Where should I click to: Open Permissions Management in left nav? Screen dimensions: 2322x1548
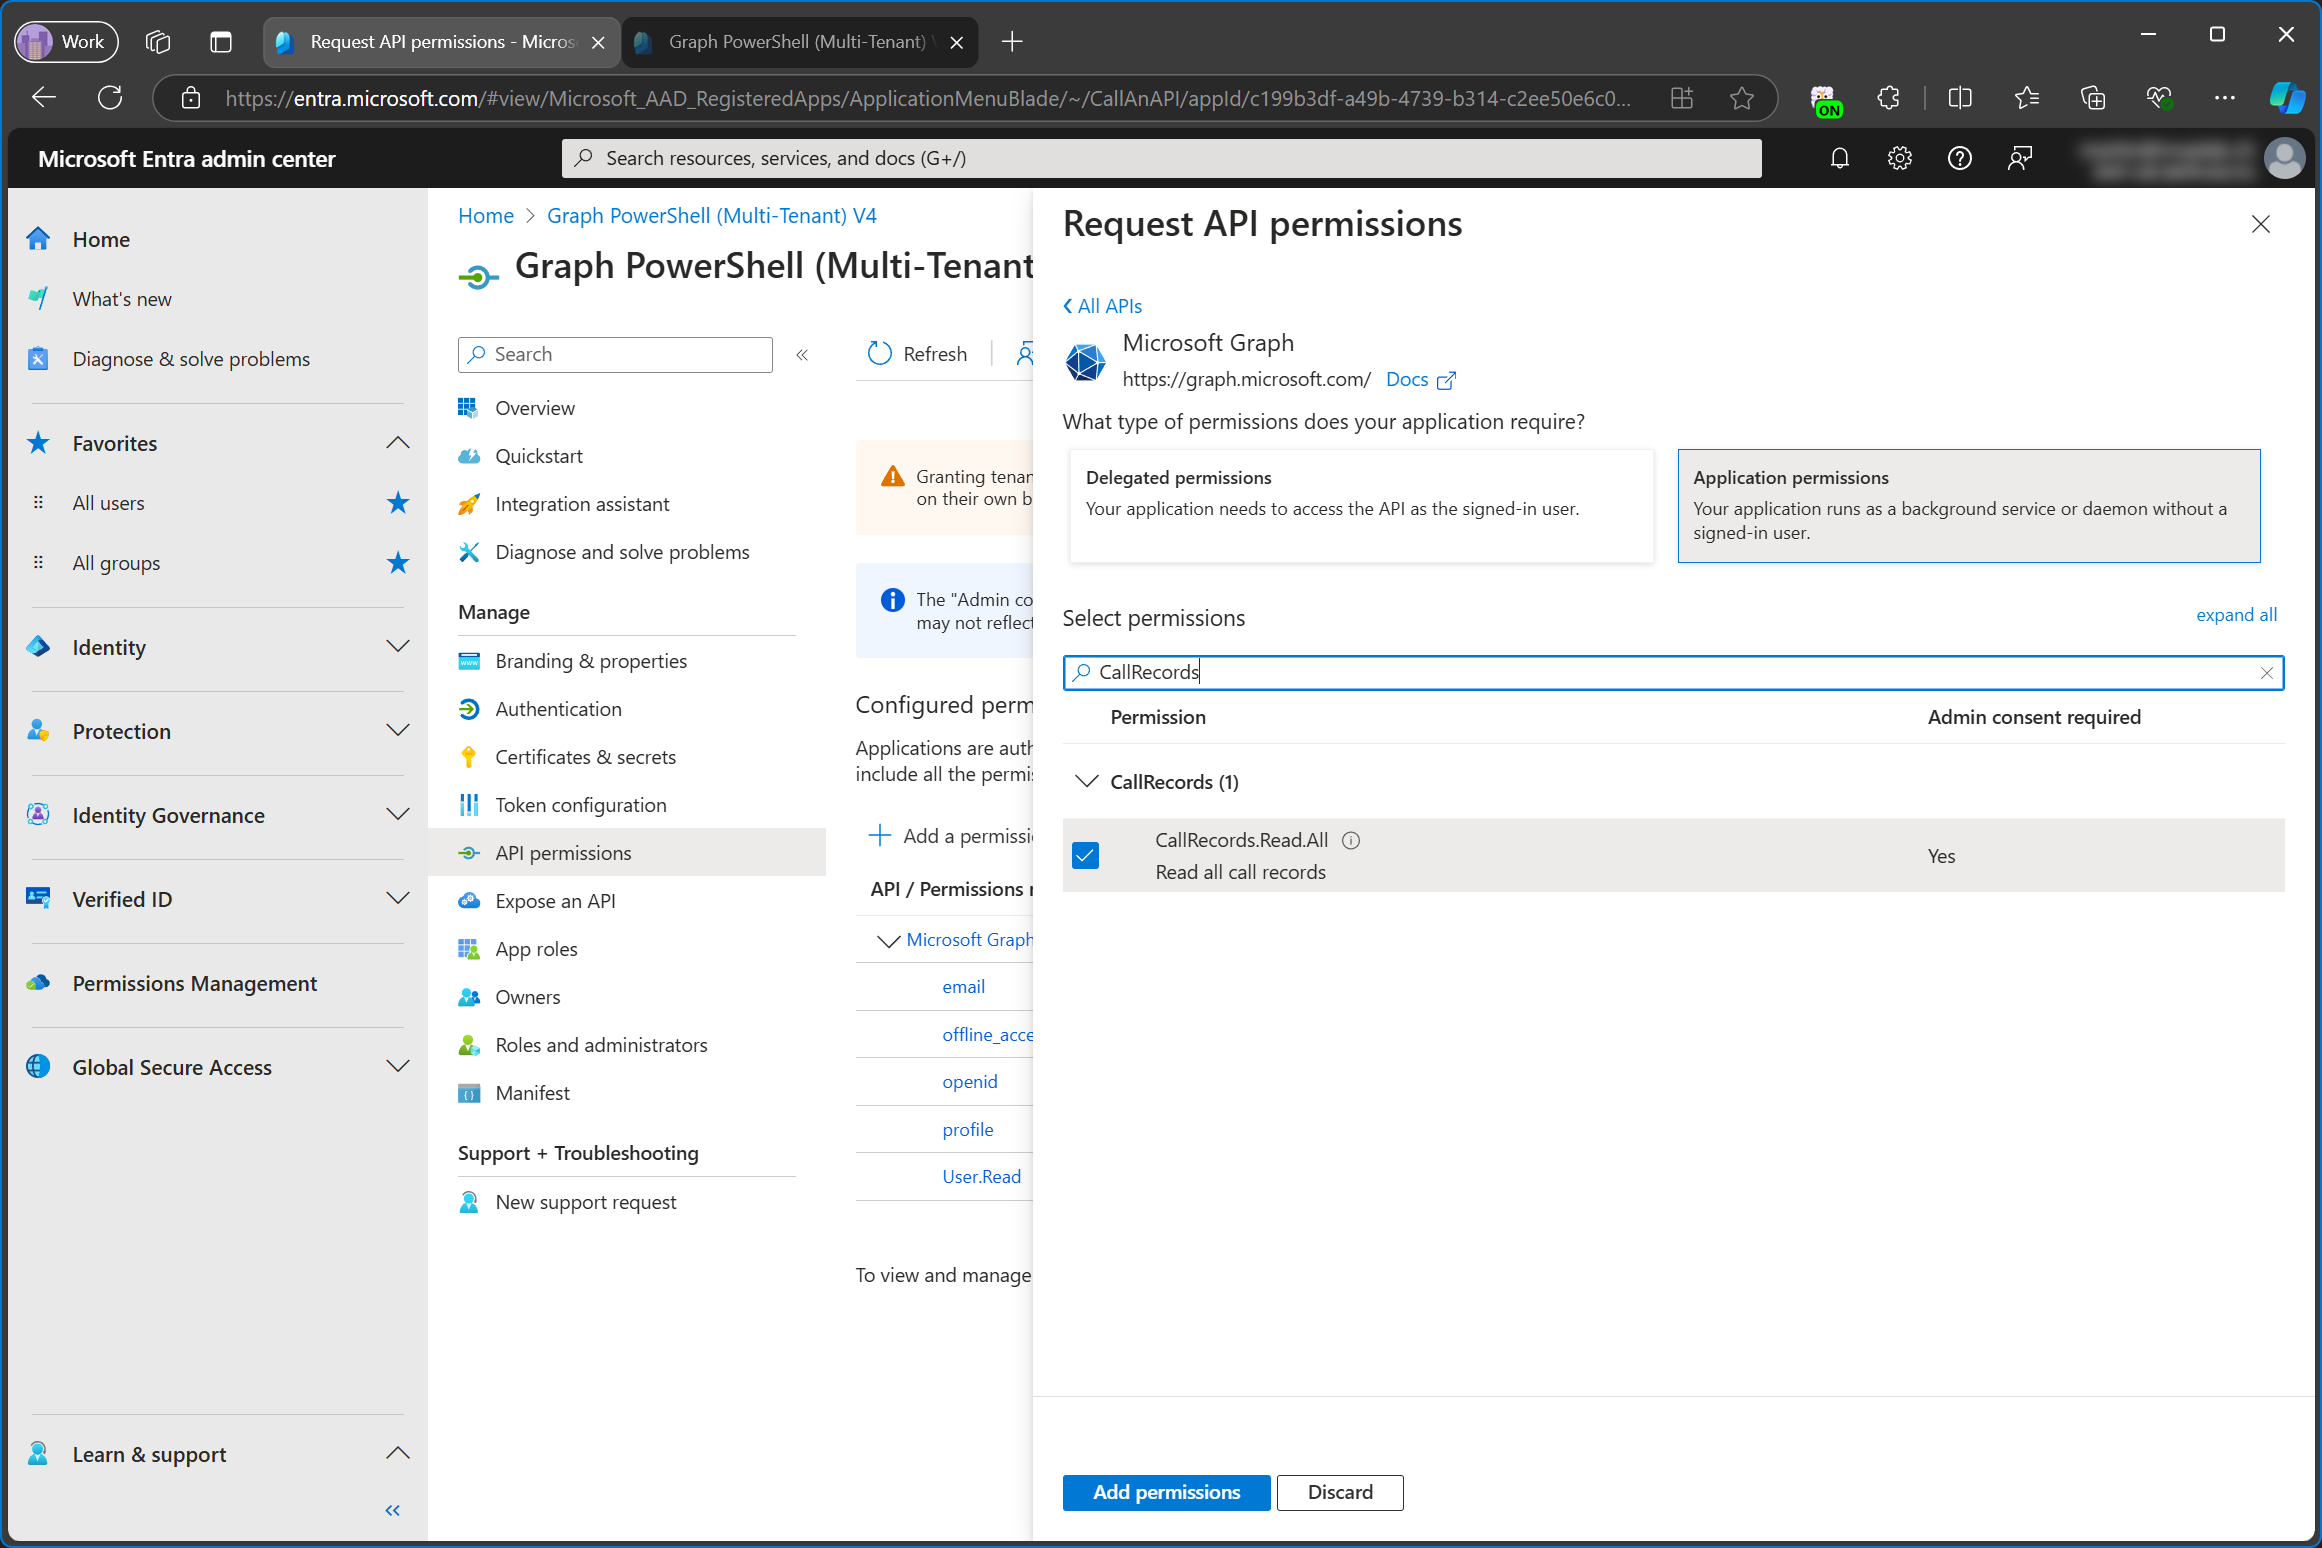(194, 983)
